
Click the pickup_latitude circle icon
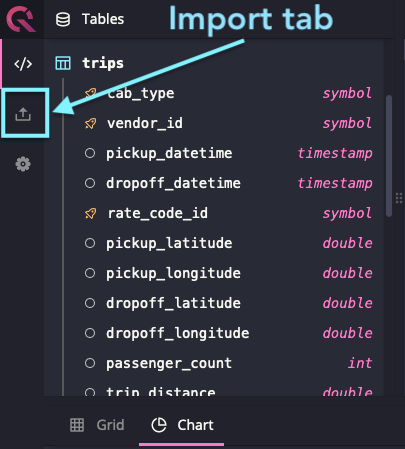tap(90, 243)
